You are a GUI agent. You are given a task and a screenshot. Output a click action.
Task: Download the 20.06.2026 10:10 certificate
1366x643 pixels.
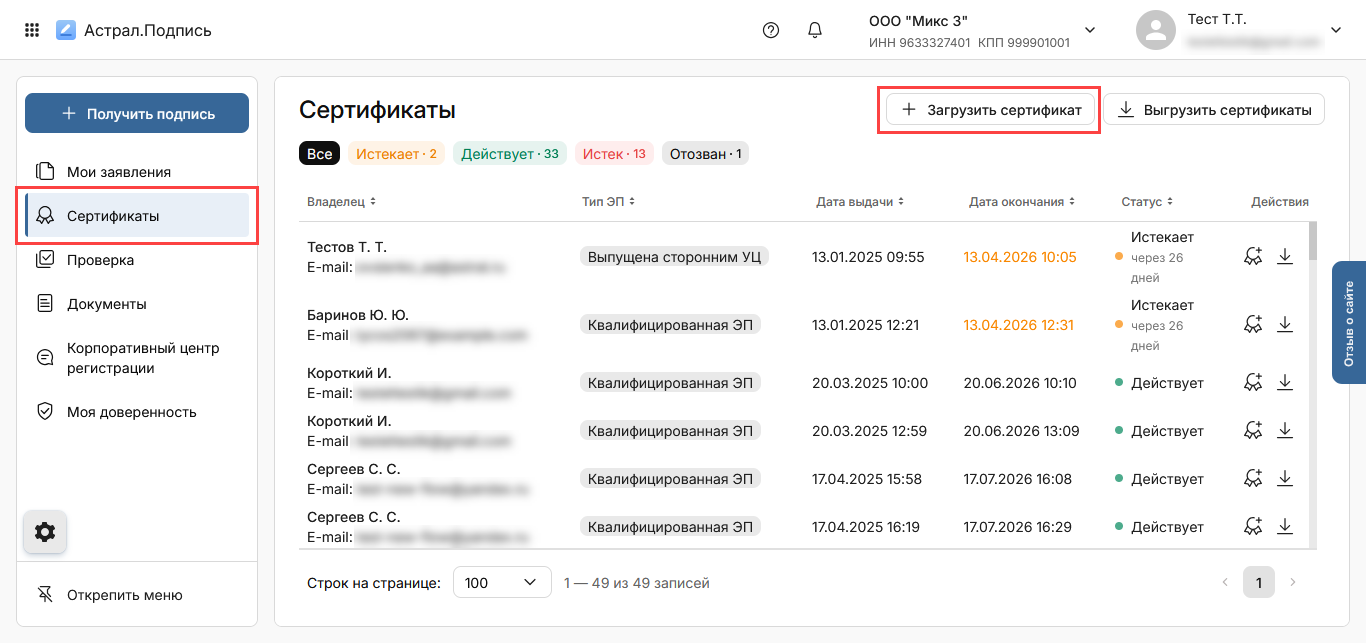pos(1285,383)
